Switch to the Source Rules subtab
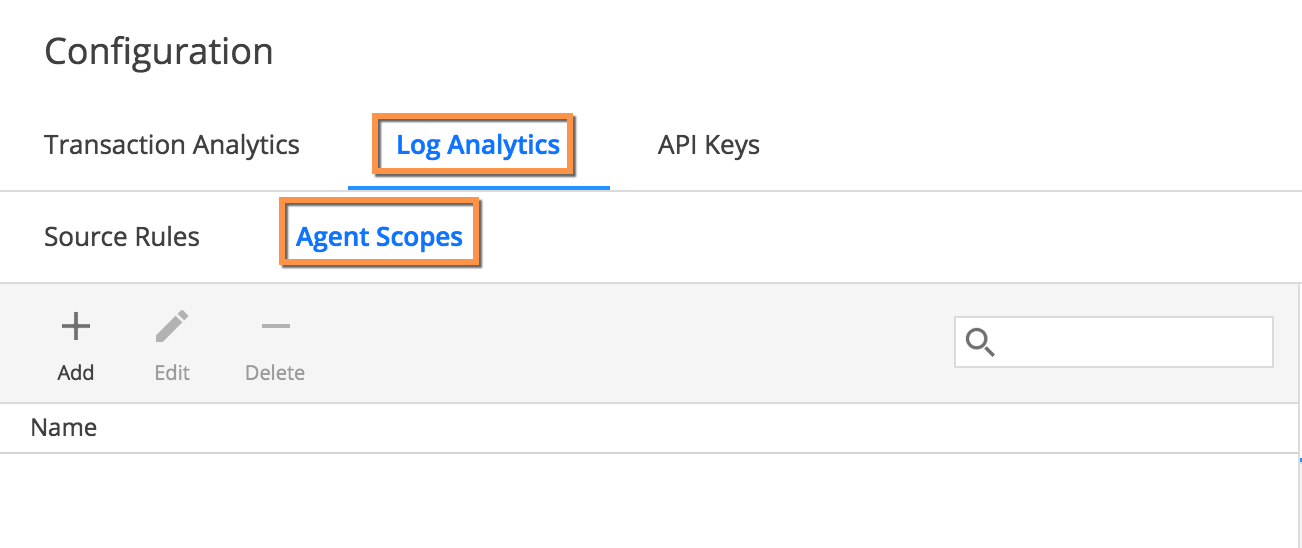Screen dimensions: 1302x548 (122, 237)
